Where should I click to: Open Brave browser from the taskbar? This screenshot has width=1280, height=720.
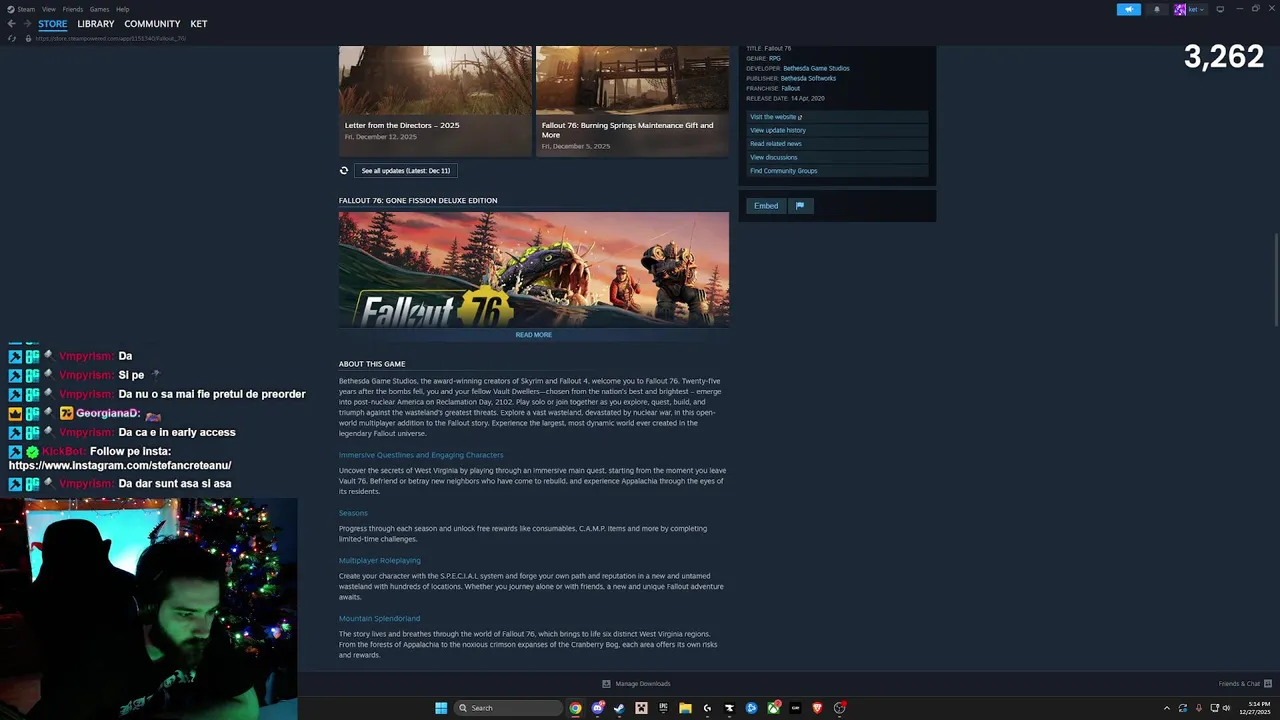817,708
